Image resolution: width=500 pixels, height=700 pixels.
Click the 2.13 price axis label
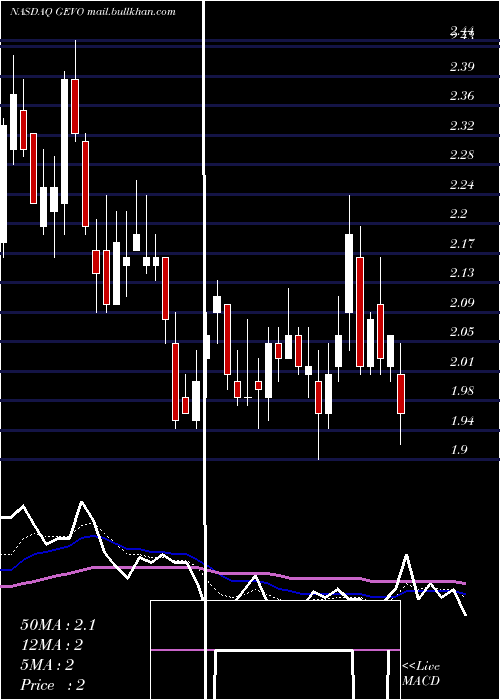[x=462, y=273]
